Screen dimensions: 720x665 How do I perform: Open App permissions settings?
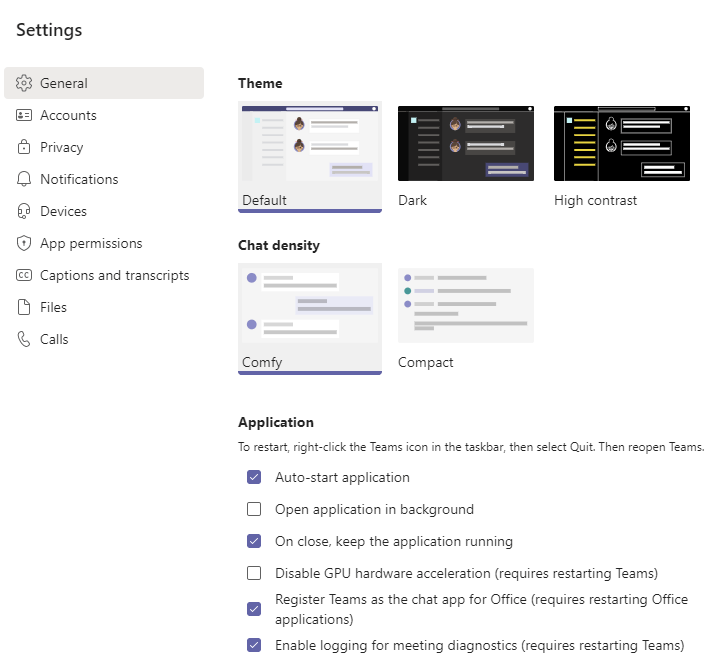coord(104,243)
